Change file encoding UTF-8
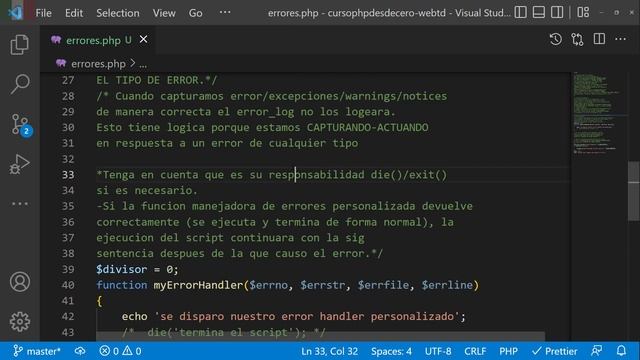This screenshot has height=360, width=640. pyautogui.click(x=438, y=351)
